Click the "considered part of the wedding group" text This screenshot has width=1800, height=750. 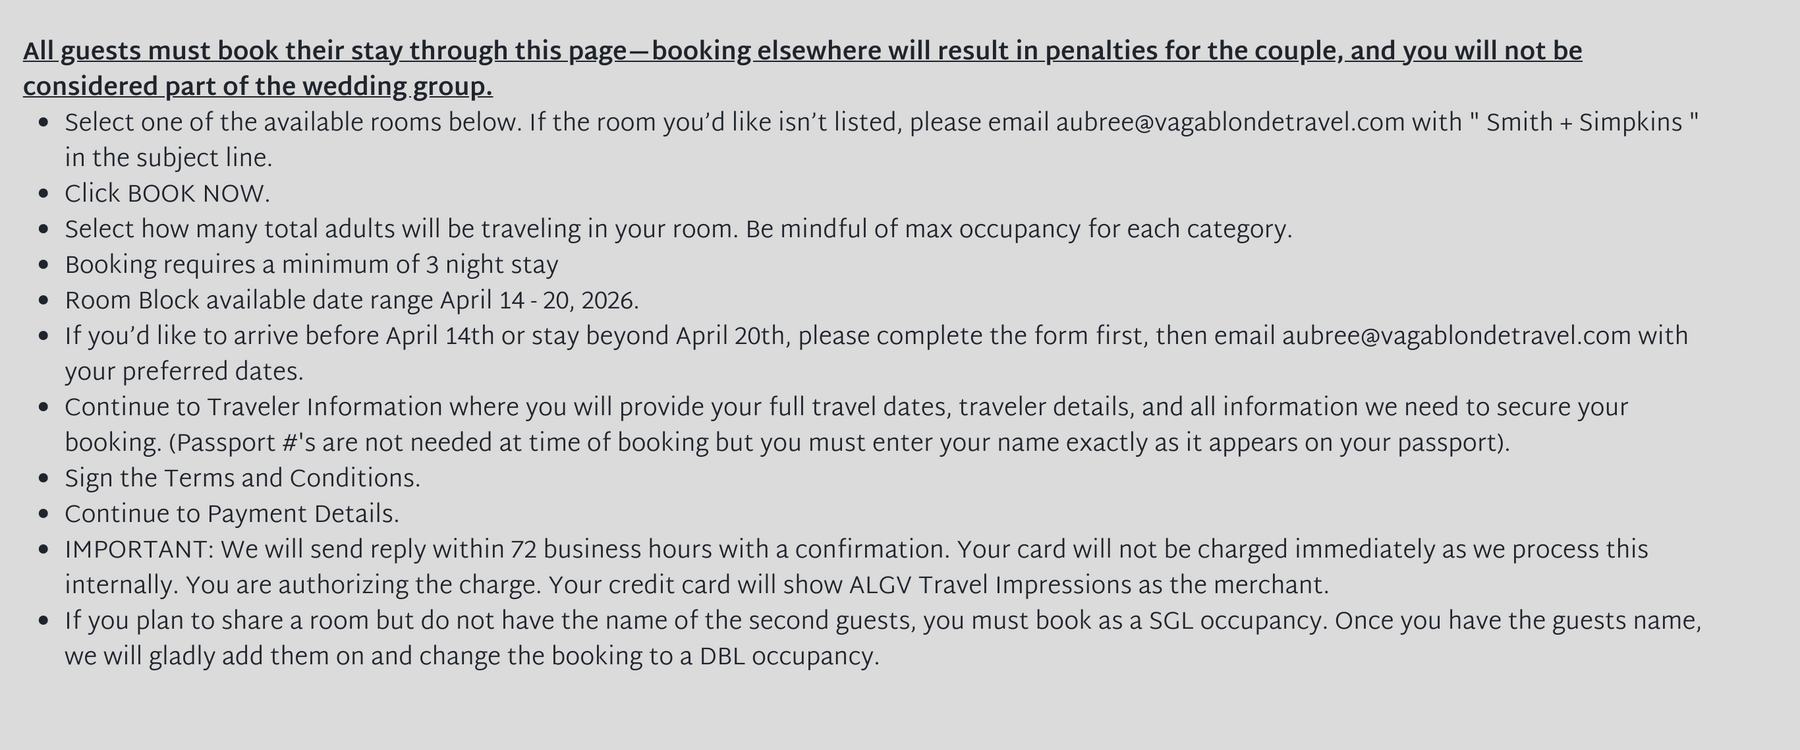(257, 88)
